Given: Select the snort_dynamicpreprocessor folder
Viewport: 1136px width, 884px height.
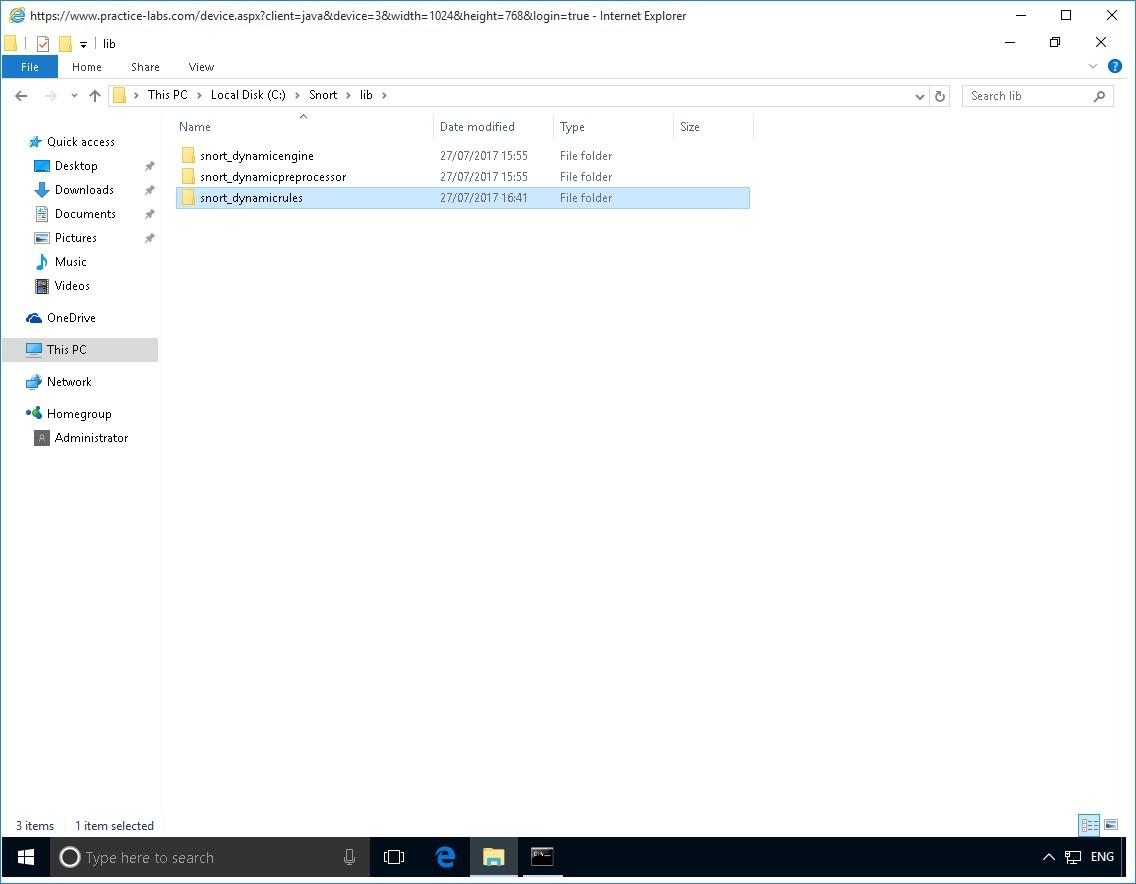Looking at the screenshot, I should tap(272, 177).
